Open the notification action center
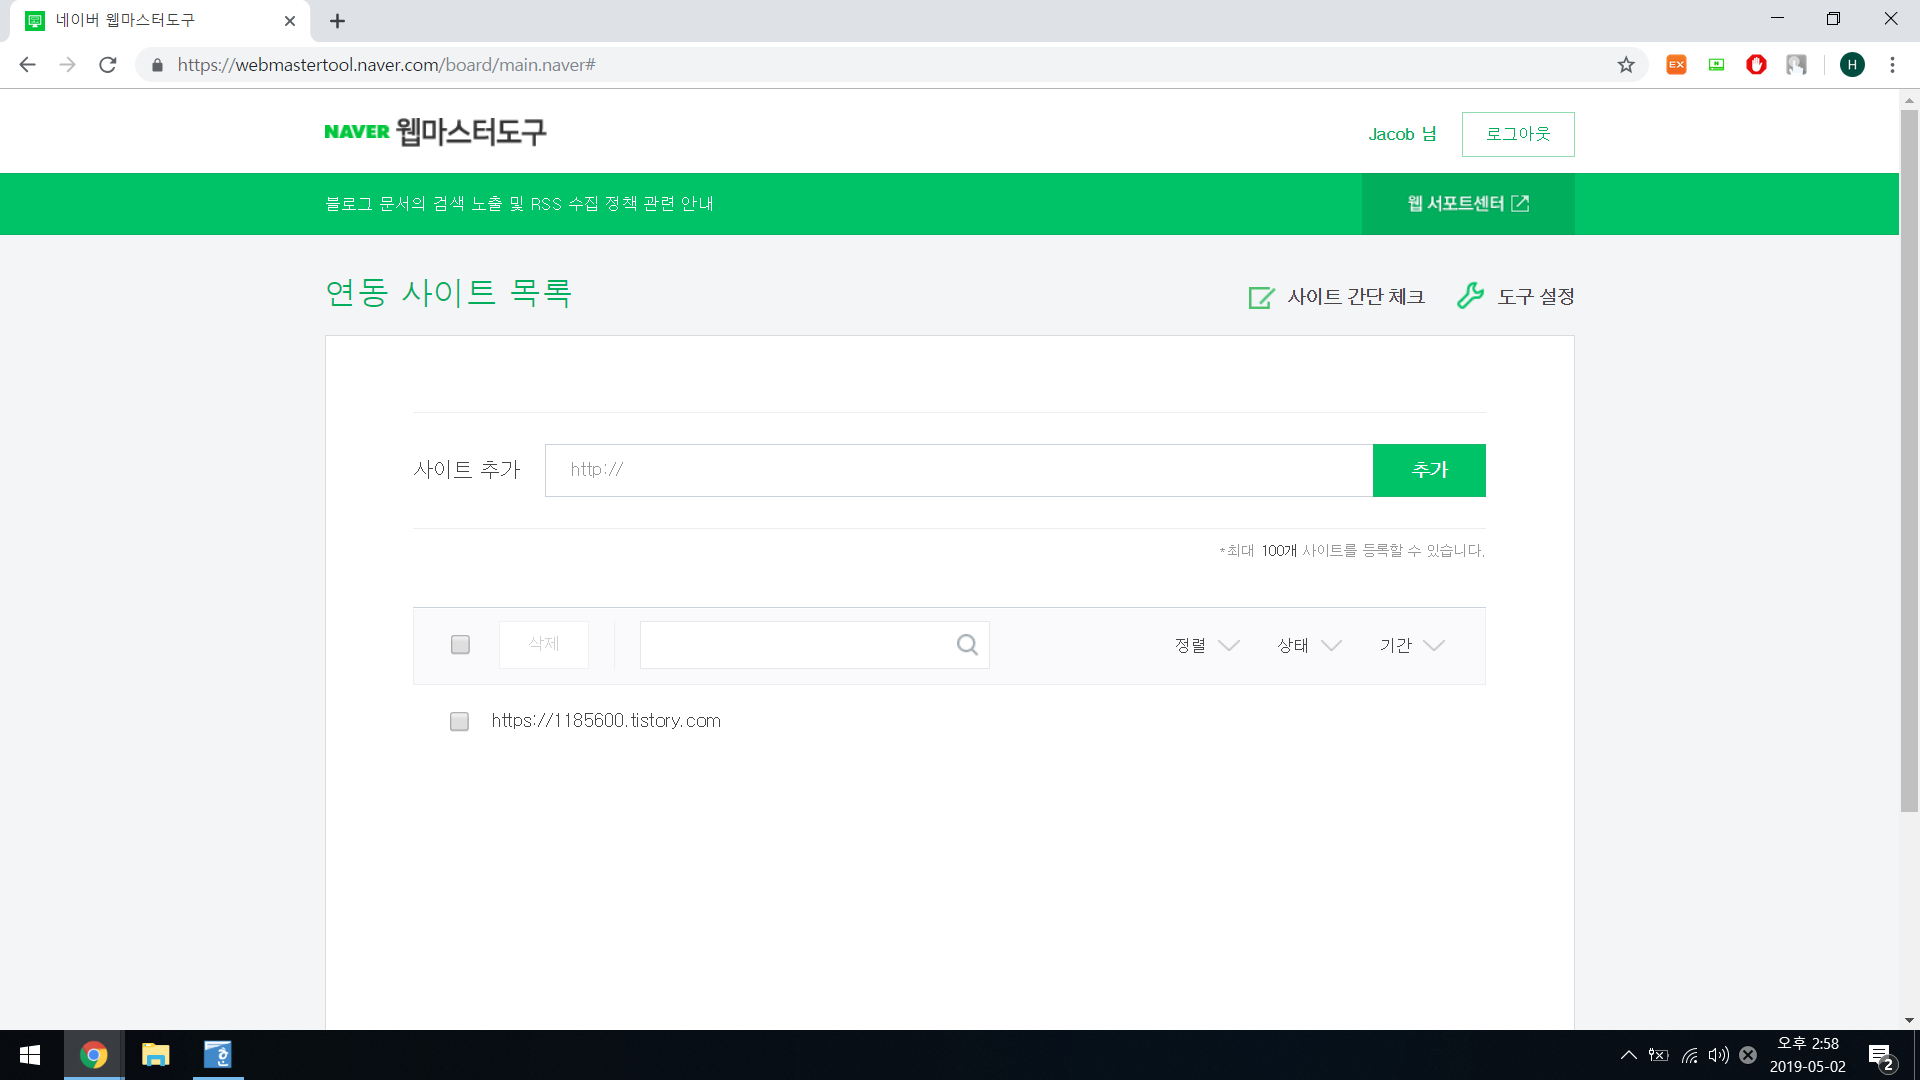Viewport: 1920px width, 1080px height. (1881, 1056)
